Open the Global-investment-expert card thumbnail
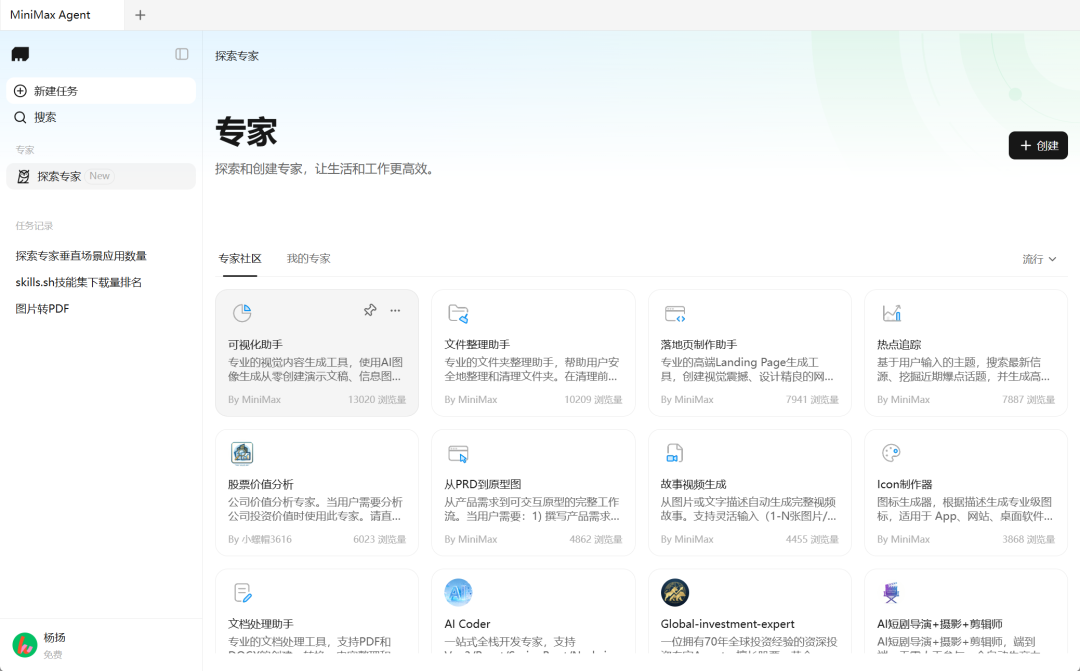1080x671 pixels. point(674,592)
